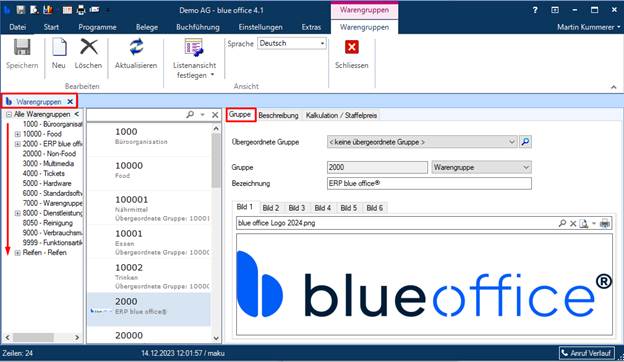Close the view with red Schliessen icon
This screenshot has width=624, height=362.
tap(351, 47)
